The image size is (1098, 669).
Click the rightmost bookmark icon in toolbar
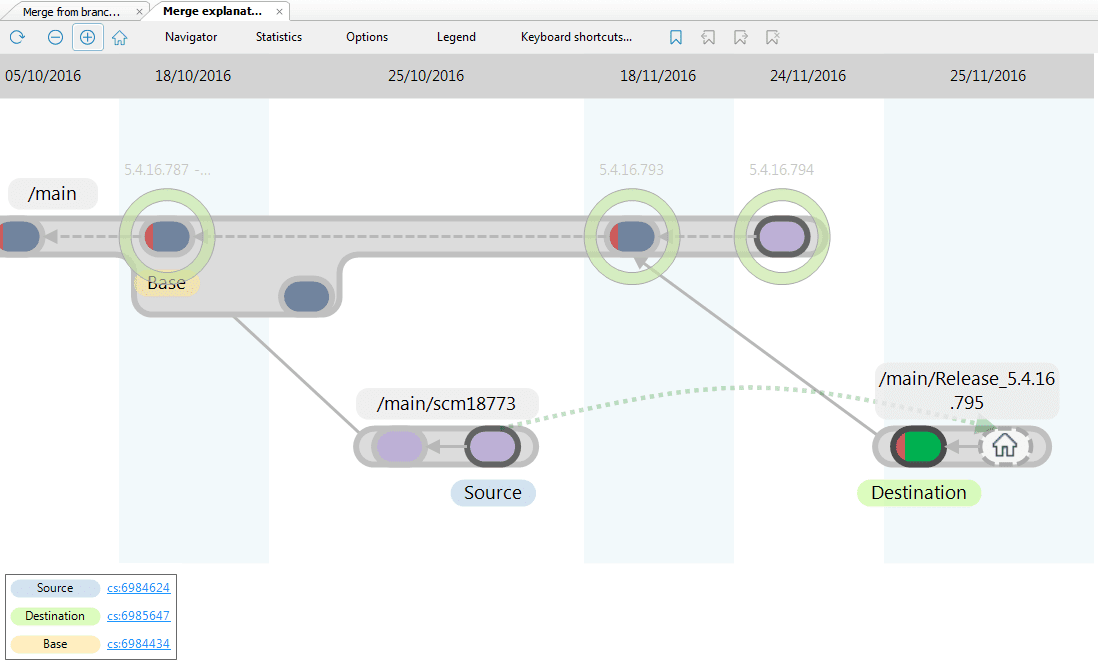point(772,37)
